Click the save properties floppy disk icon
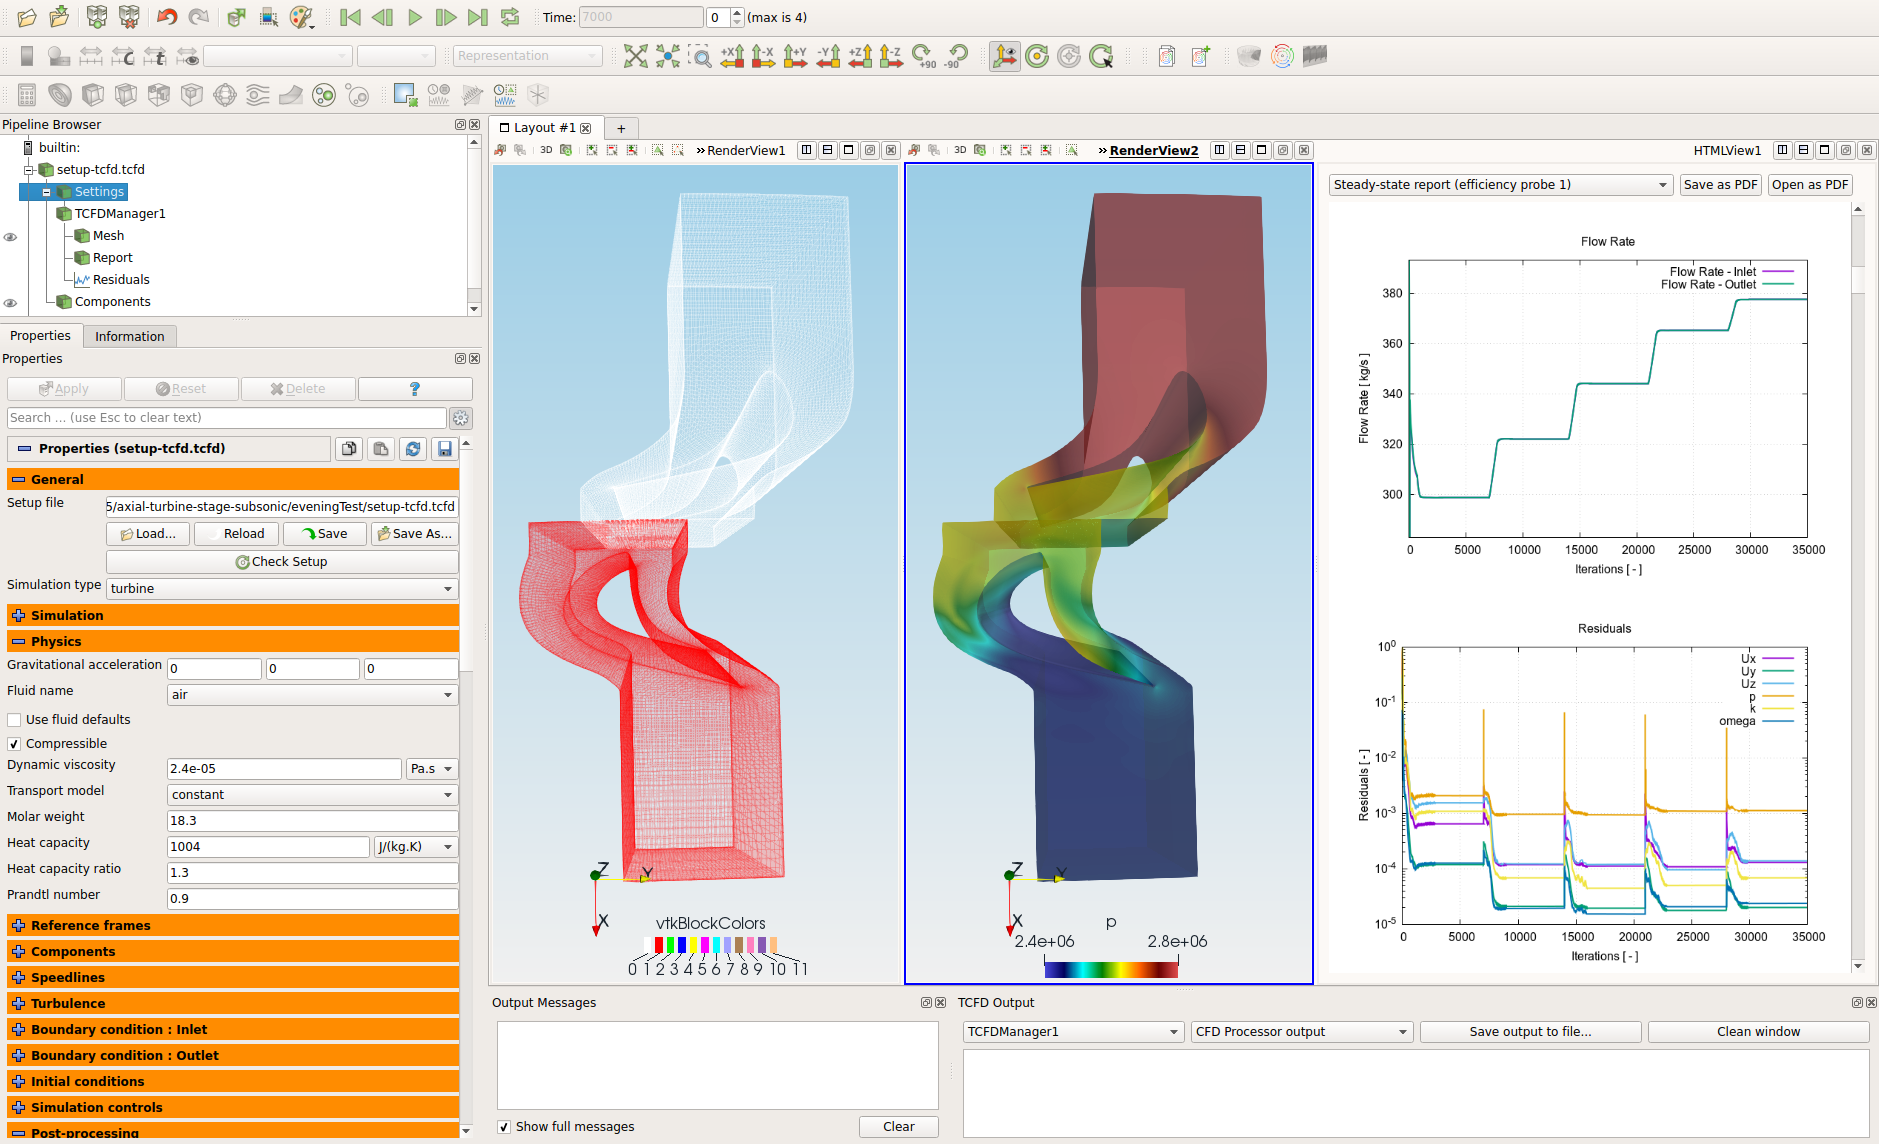Image resolution: width=1879 pixels, height=1144 pixels. click(x=445, y=449)
